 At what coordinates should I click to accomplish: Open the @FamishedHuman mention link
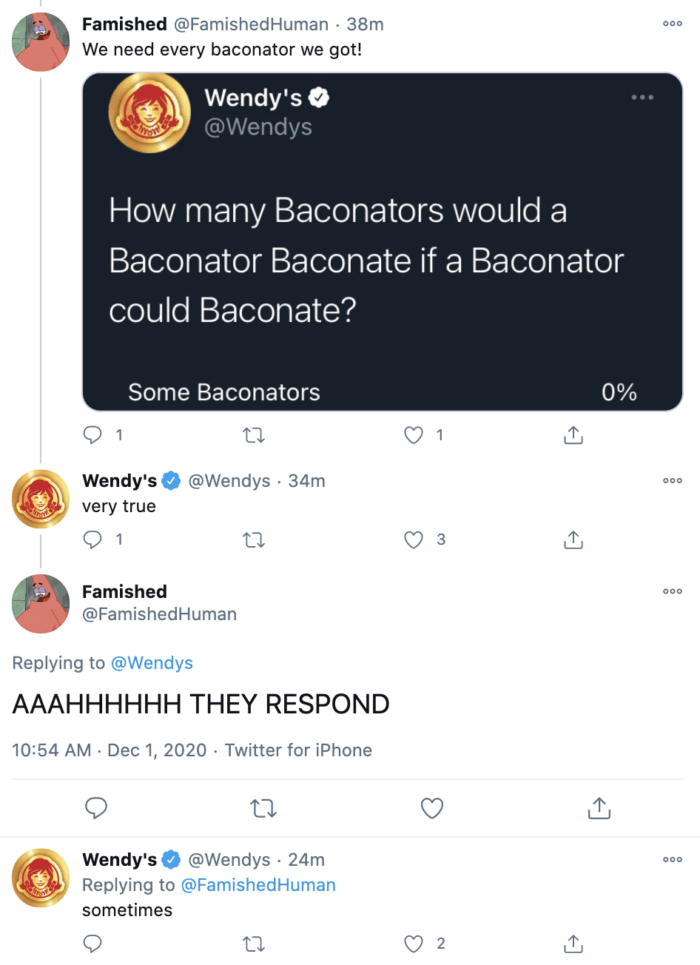(258, 885)
